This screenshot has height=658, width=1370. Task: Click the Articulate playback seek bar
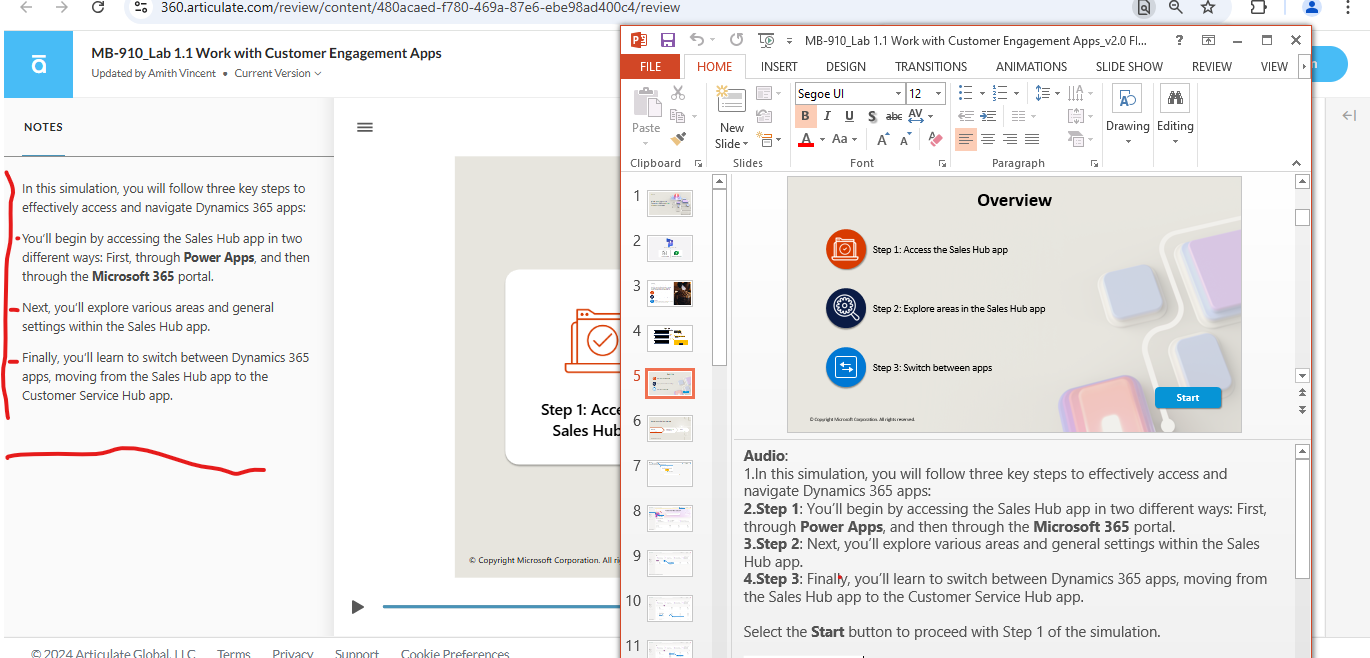tap(501, 607)
